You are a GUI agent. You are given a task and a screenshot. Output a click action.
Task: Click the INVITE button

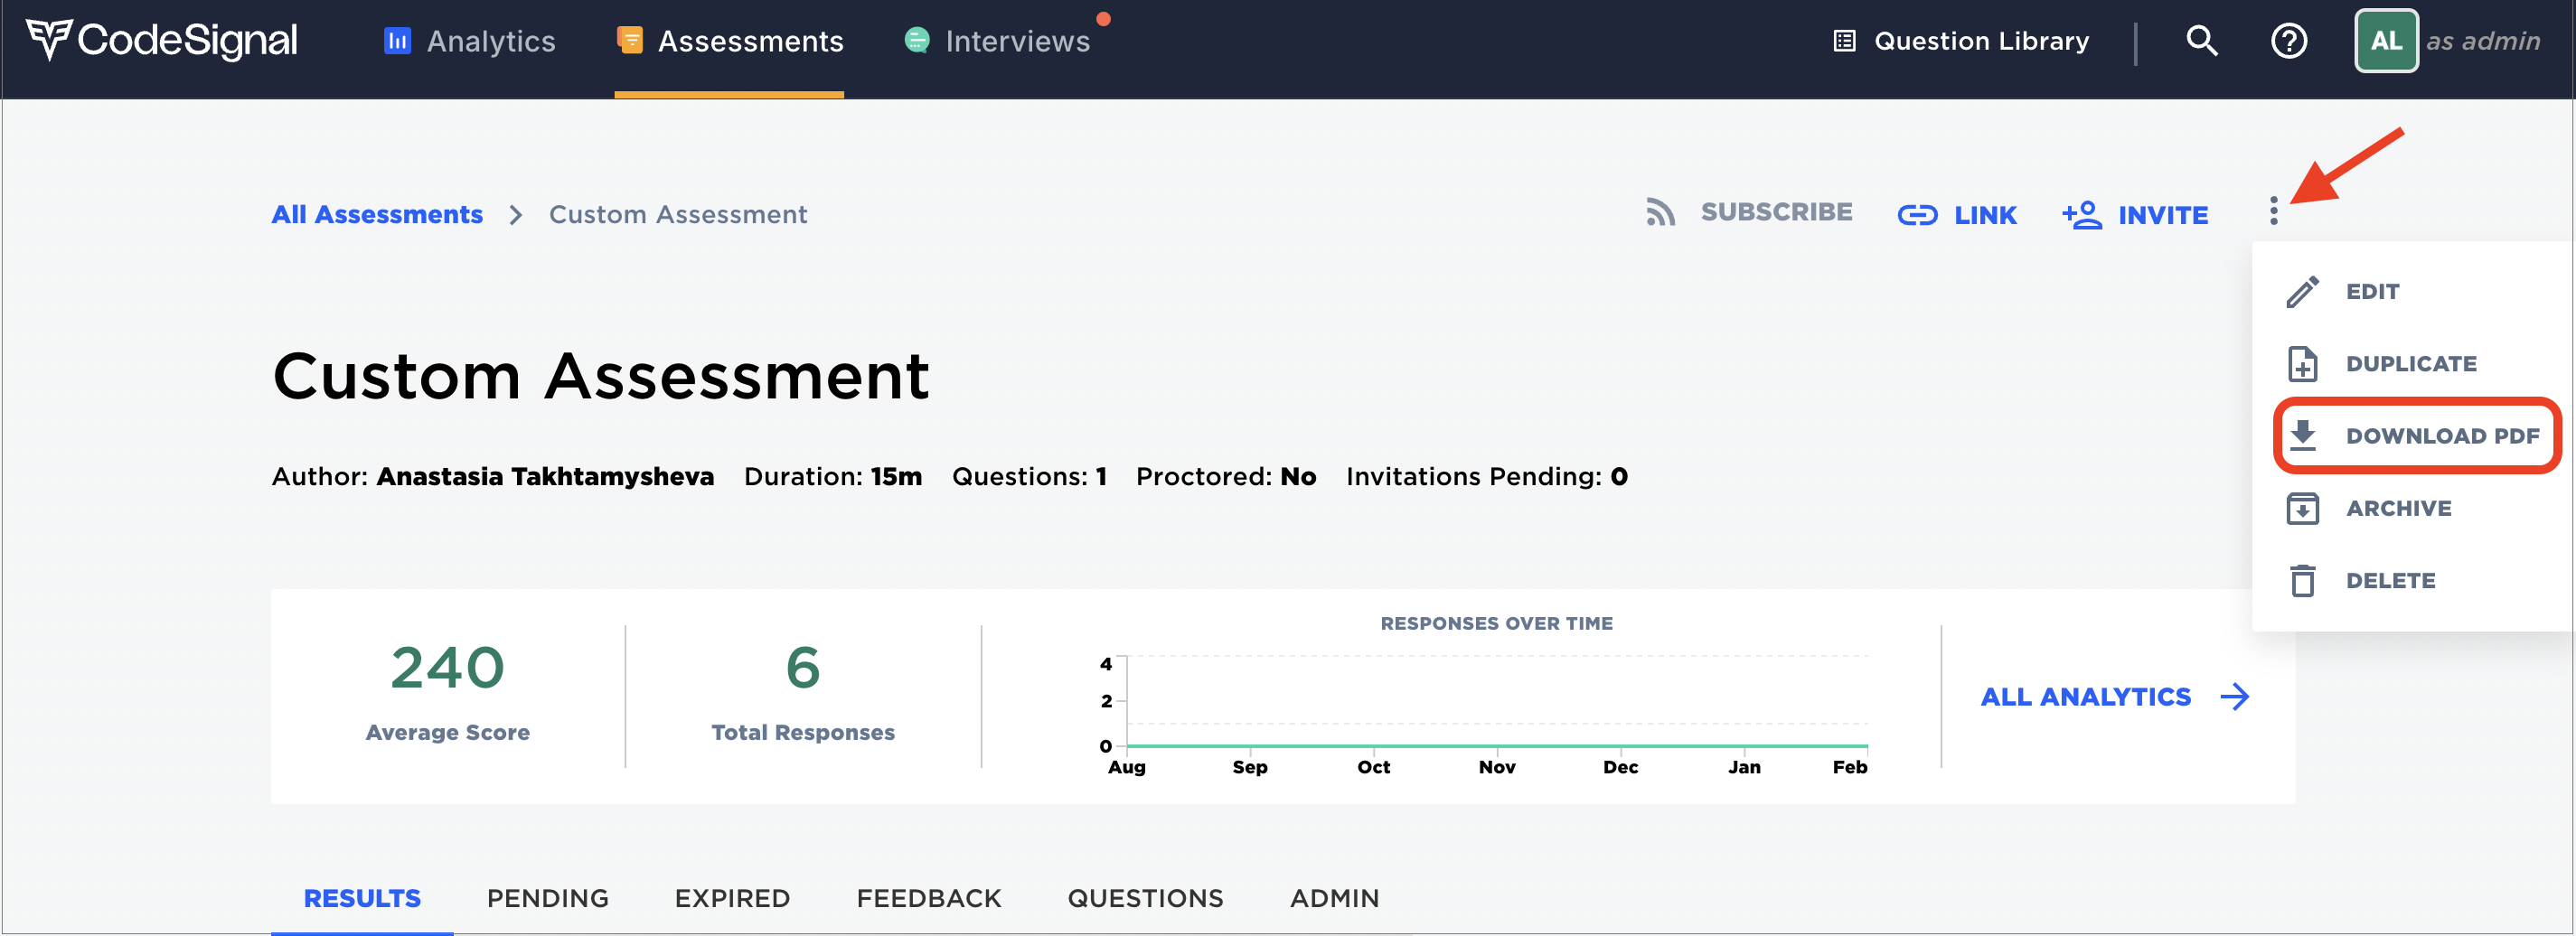[2135, 215]
